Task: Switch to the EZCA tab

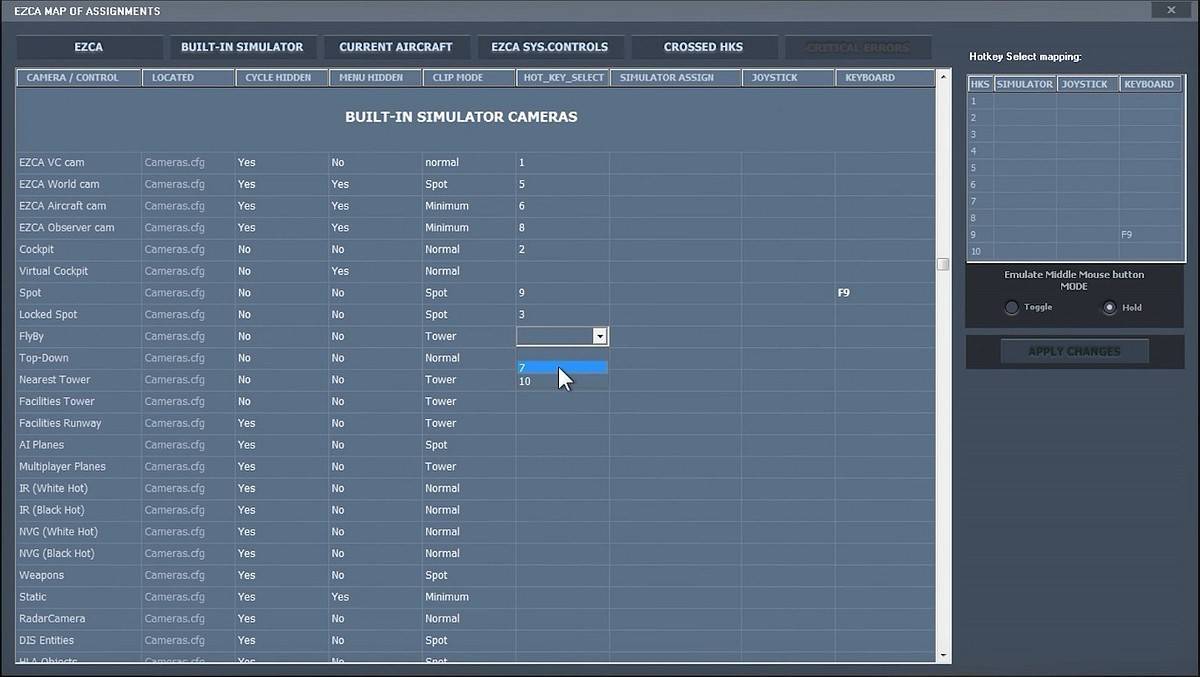Action: 89,47
